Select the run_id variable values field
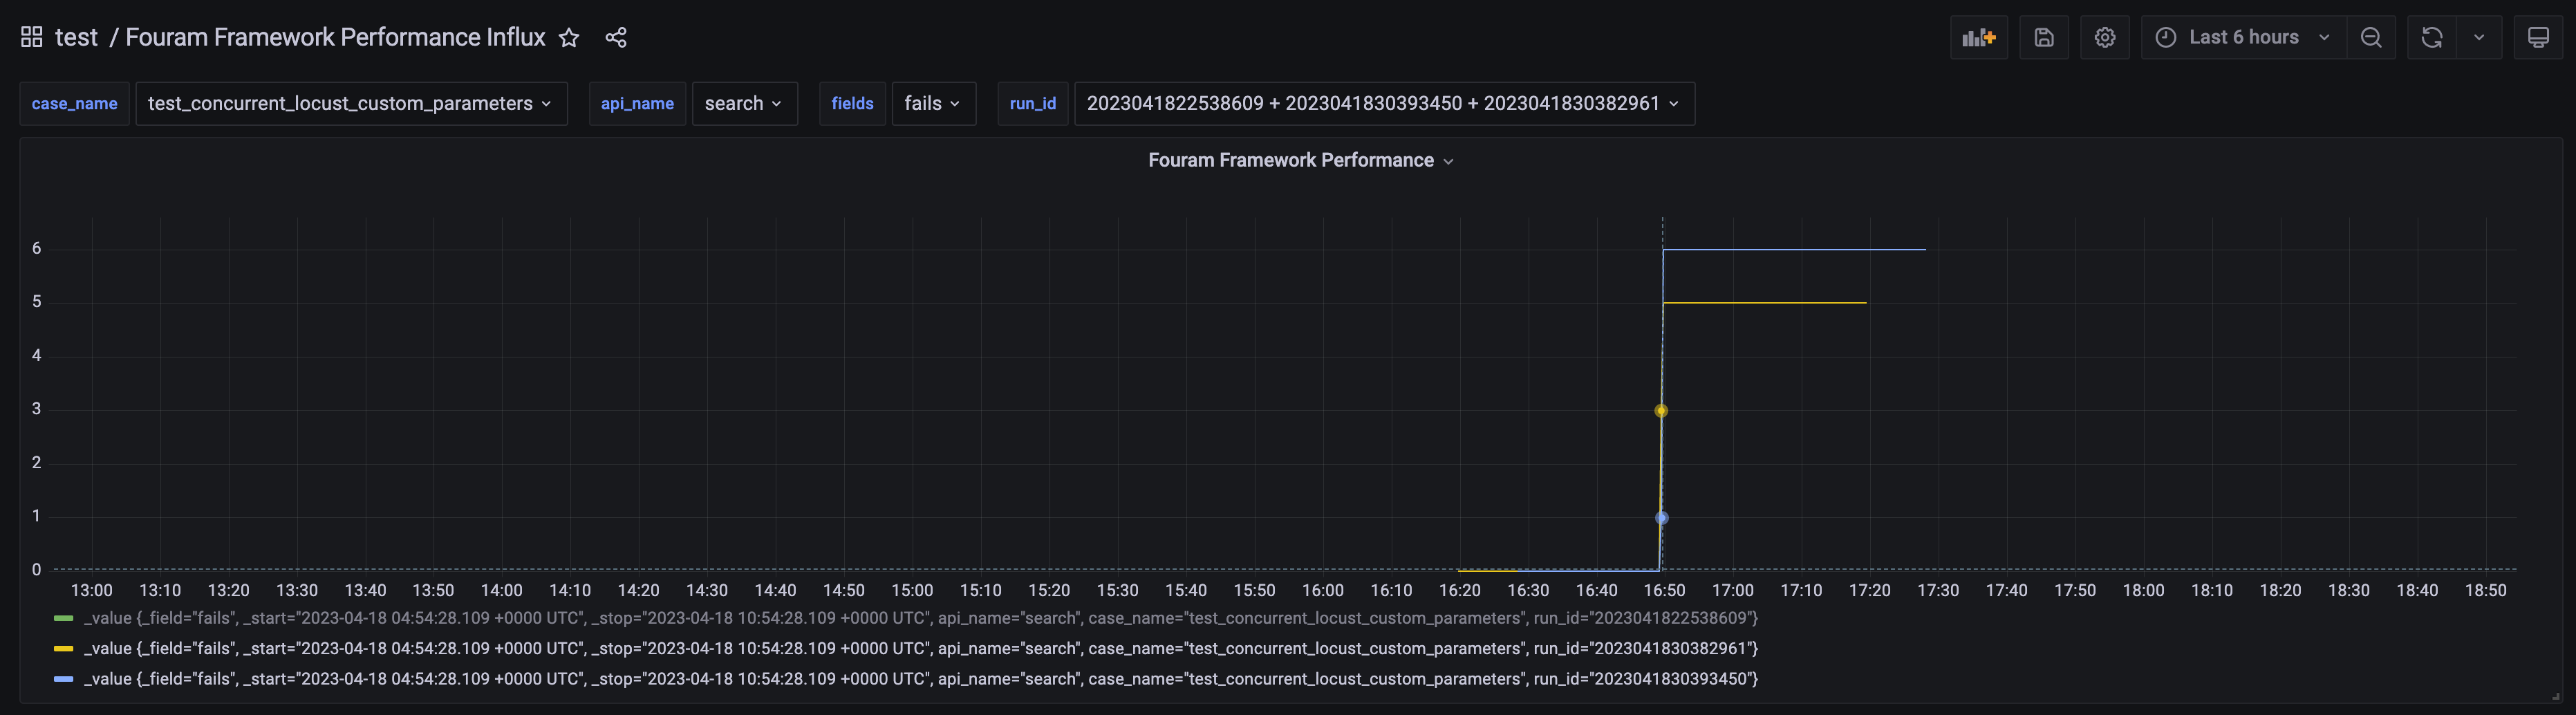 [x=1382, y=103]
